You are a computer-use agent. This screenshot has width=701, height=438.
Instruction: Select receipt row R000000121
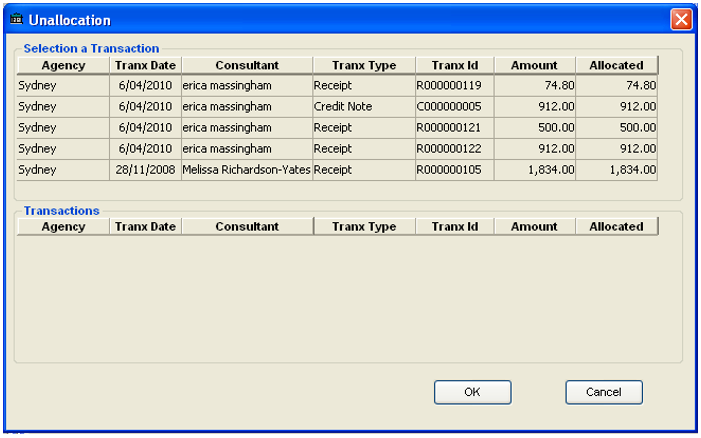click(x=337, y=127)
